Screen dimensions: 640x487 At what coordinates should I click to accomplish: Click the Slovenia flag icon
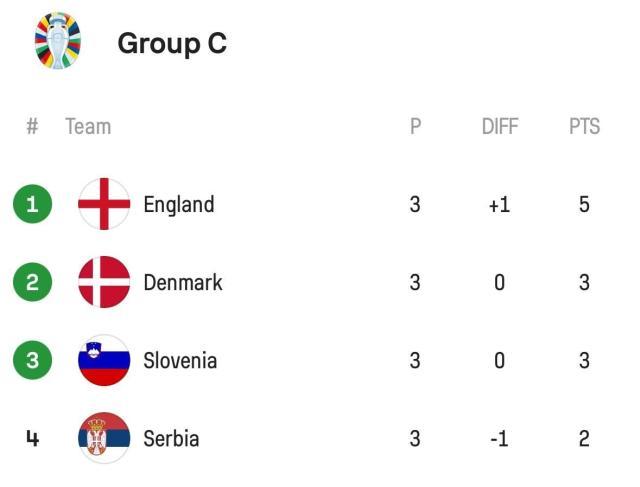(x=104, y=360)
